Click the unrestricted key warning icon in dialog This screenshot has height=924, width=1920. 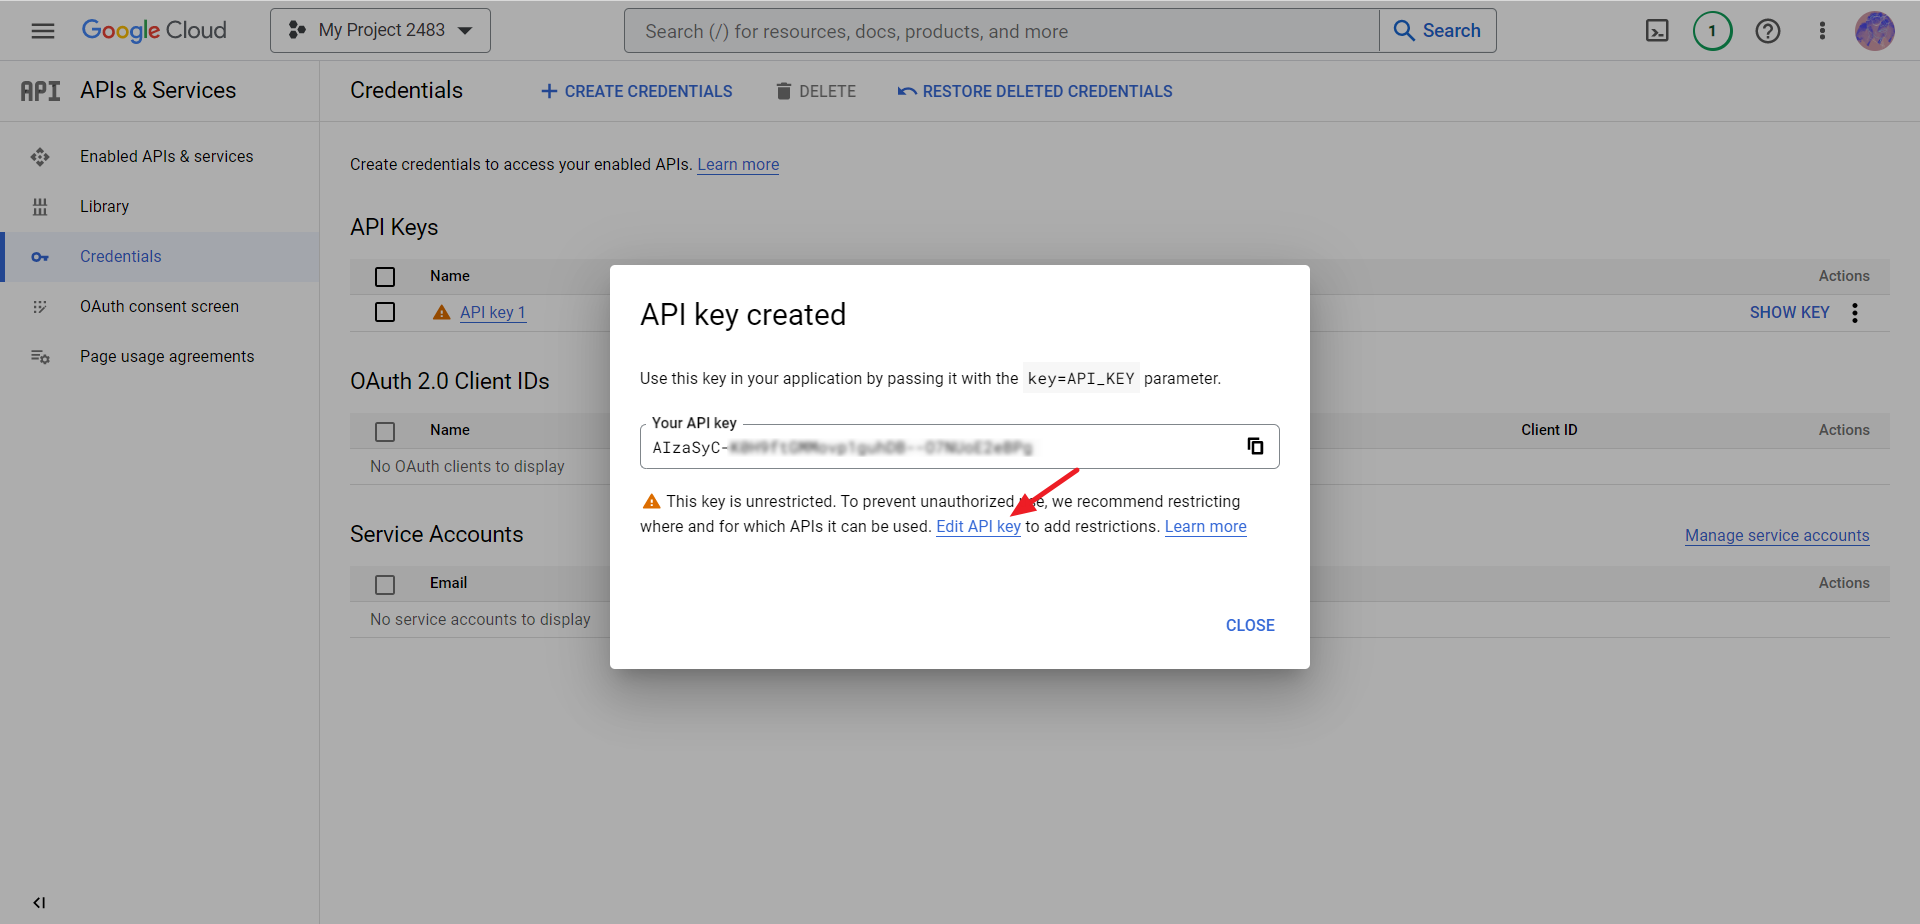tap(651, 501)
